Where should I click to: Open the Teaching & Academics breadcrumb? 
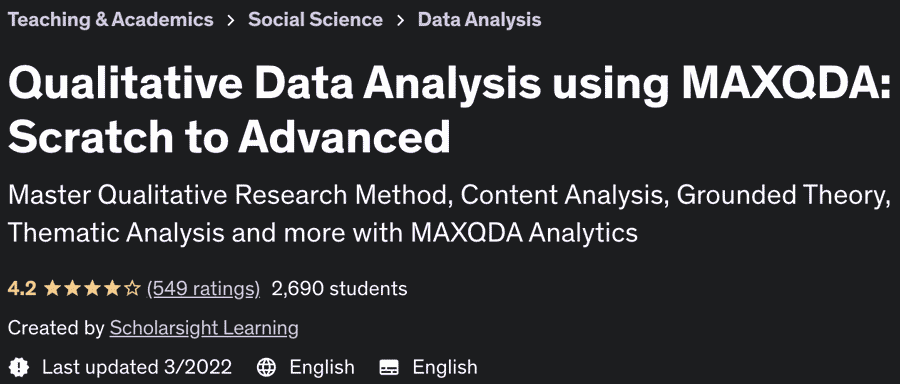click(x=111, y=20)
